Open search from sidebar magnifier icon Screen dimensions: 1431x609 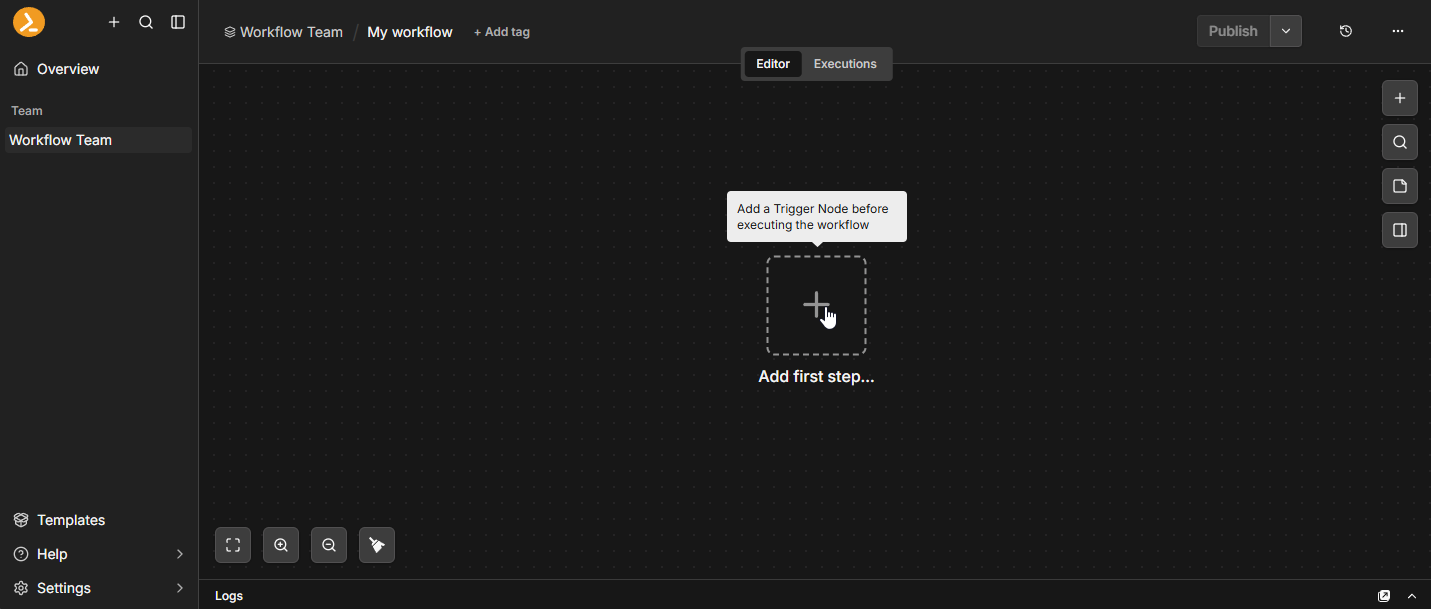tap(146, 22)
